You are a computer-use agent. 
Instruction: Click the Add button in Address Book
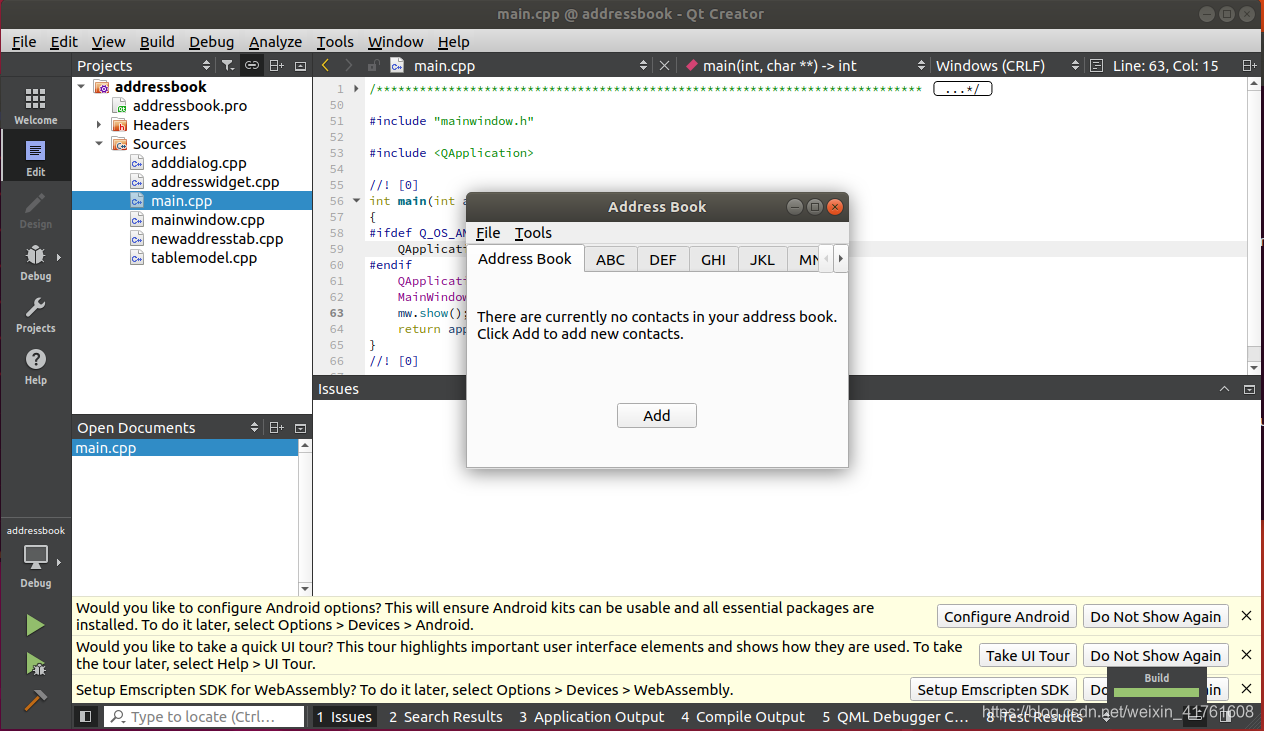pyautogui.click(x=656, y=415)
